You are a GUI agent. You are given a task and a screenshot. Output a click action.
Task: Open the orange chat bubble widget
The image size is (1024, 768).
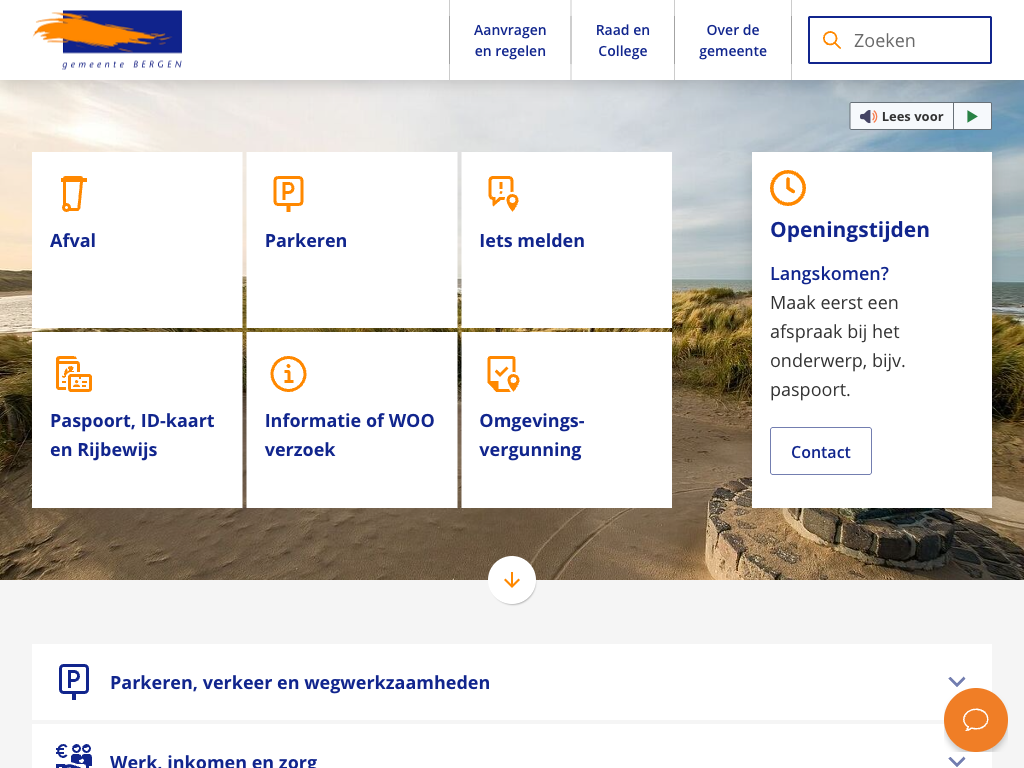click(x=976, y=720)
